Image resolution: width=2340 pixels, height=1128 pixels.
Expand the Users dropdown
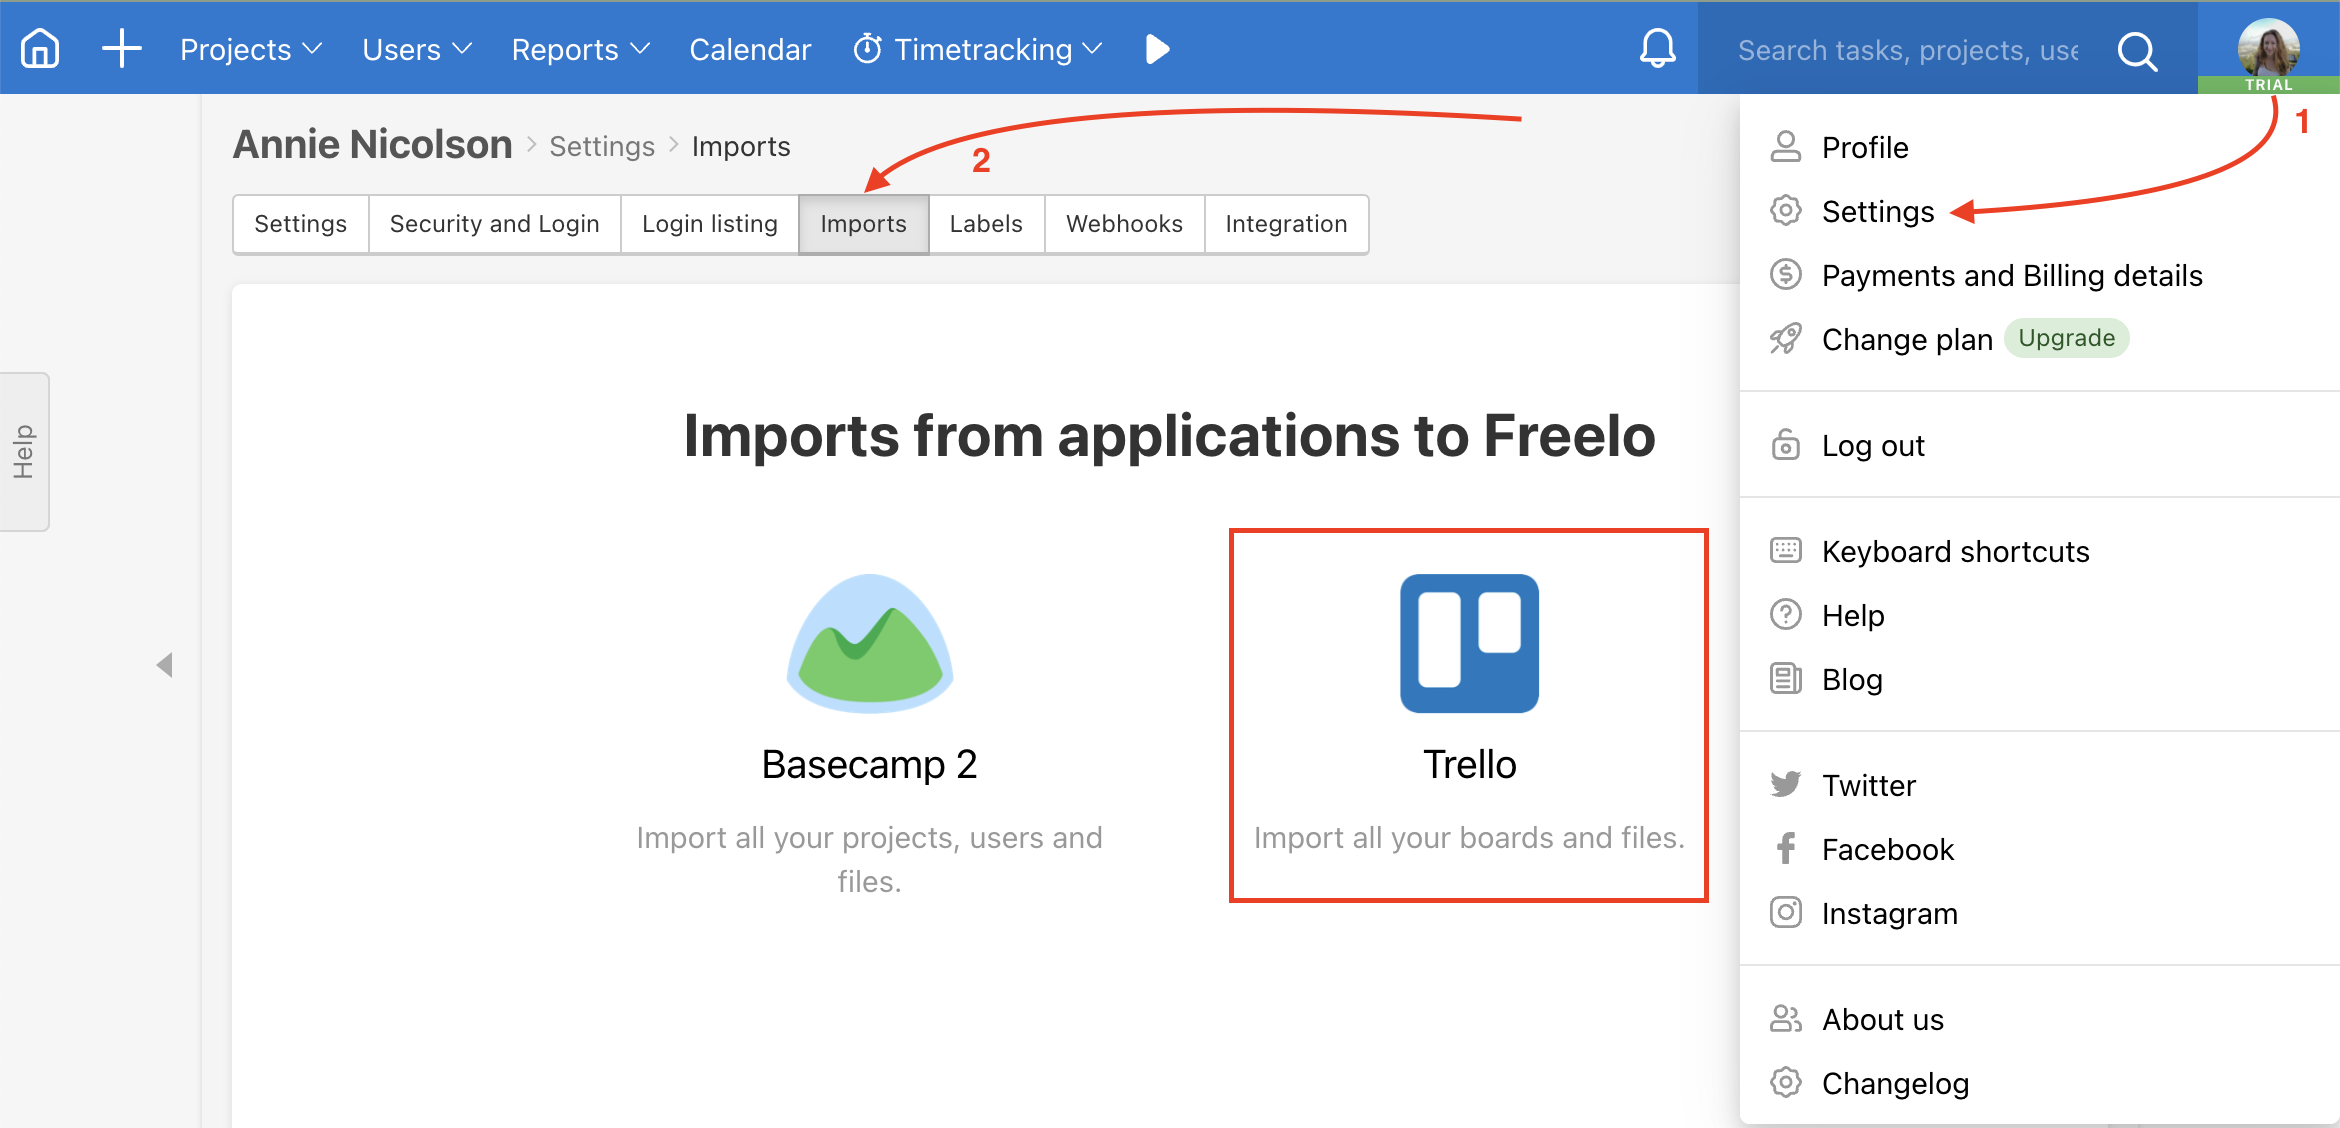point(417,49)
